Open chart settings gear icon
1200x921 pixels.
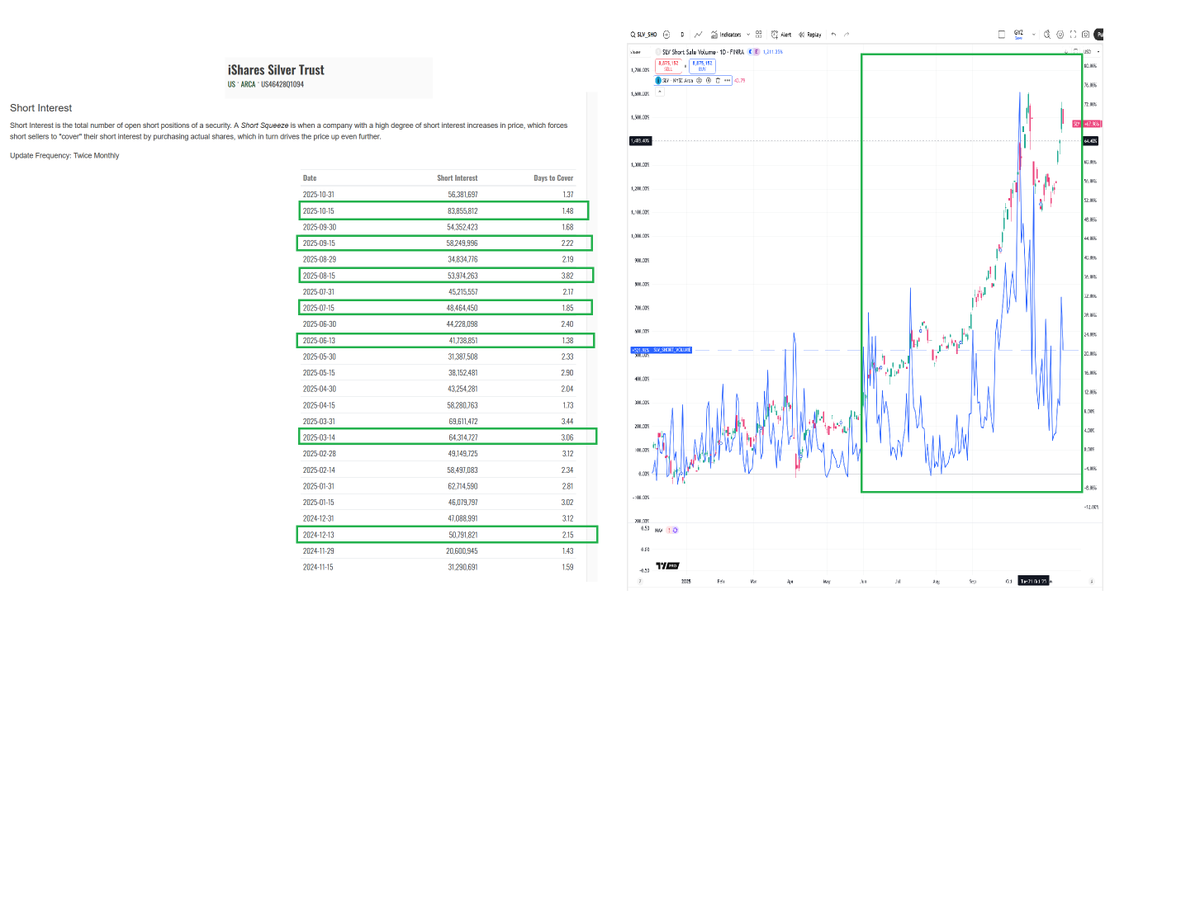coord(1060,34)
